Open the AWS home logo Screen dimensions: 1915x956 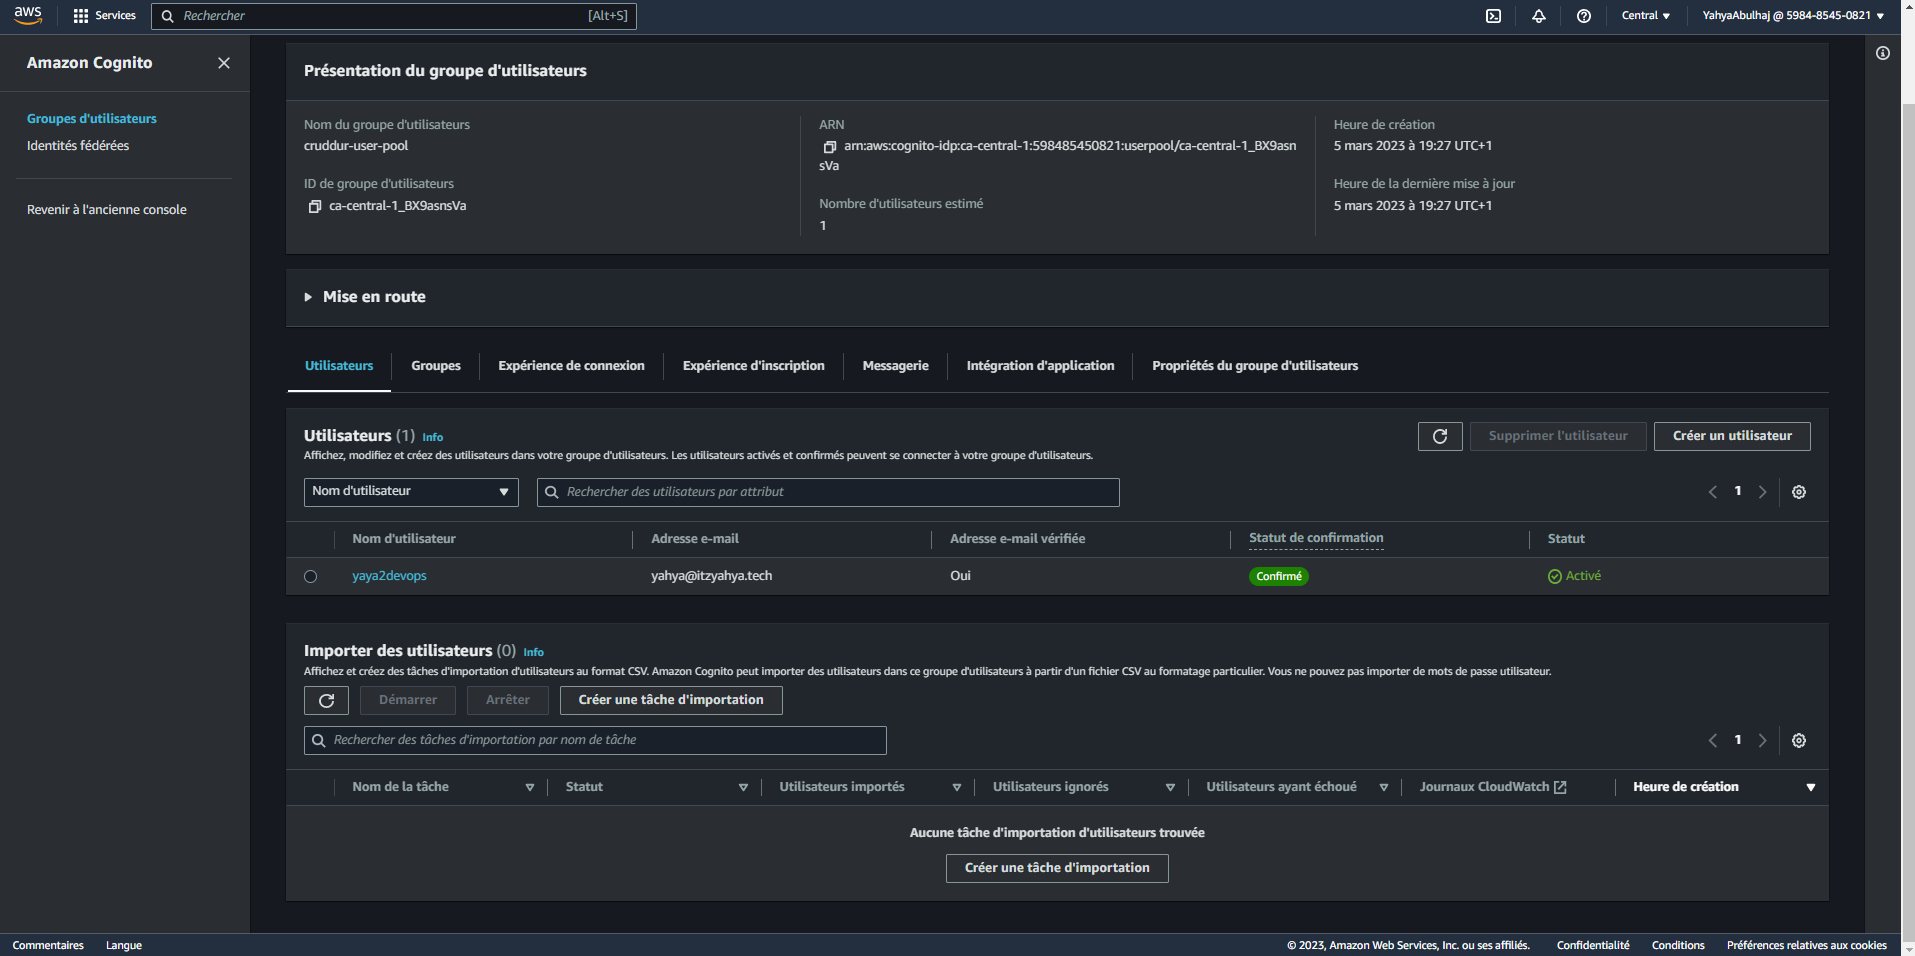pyautogui.click(x=28, y=15)
